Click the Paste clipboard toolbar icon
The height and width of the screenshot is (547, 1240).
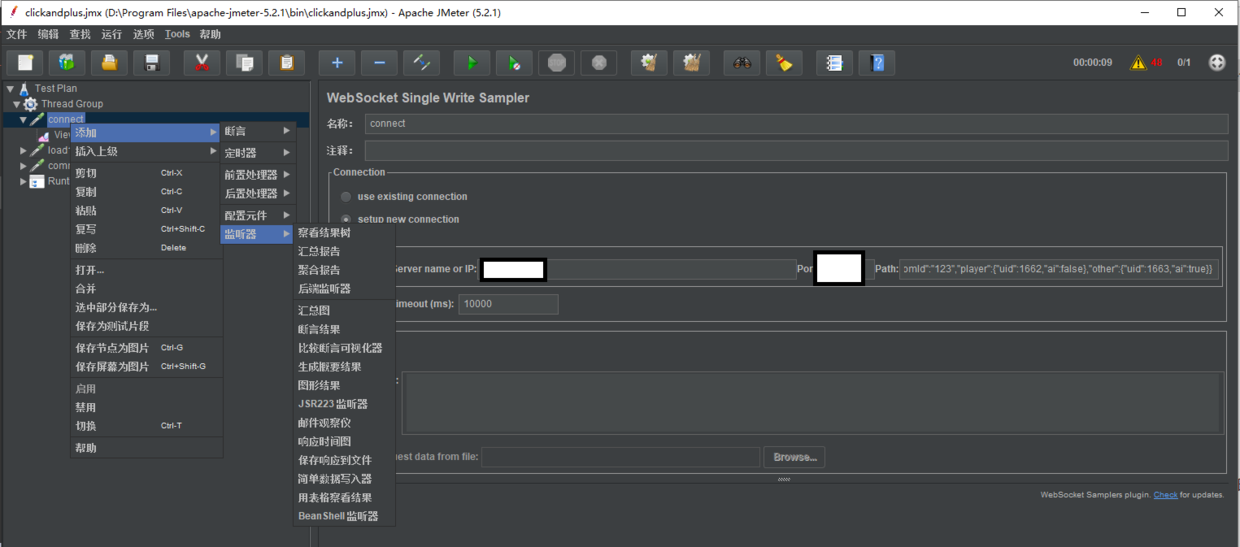(x=287, y=62)
